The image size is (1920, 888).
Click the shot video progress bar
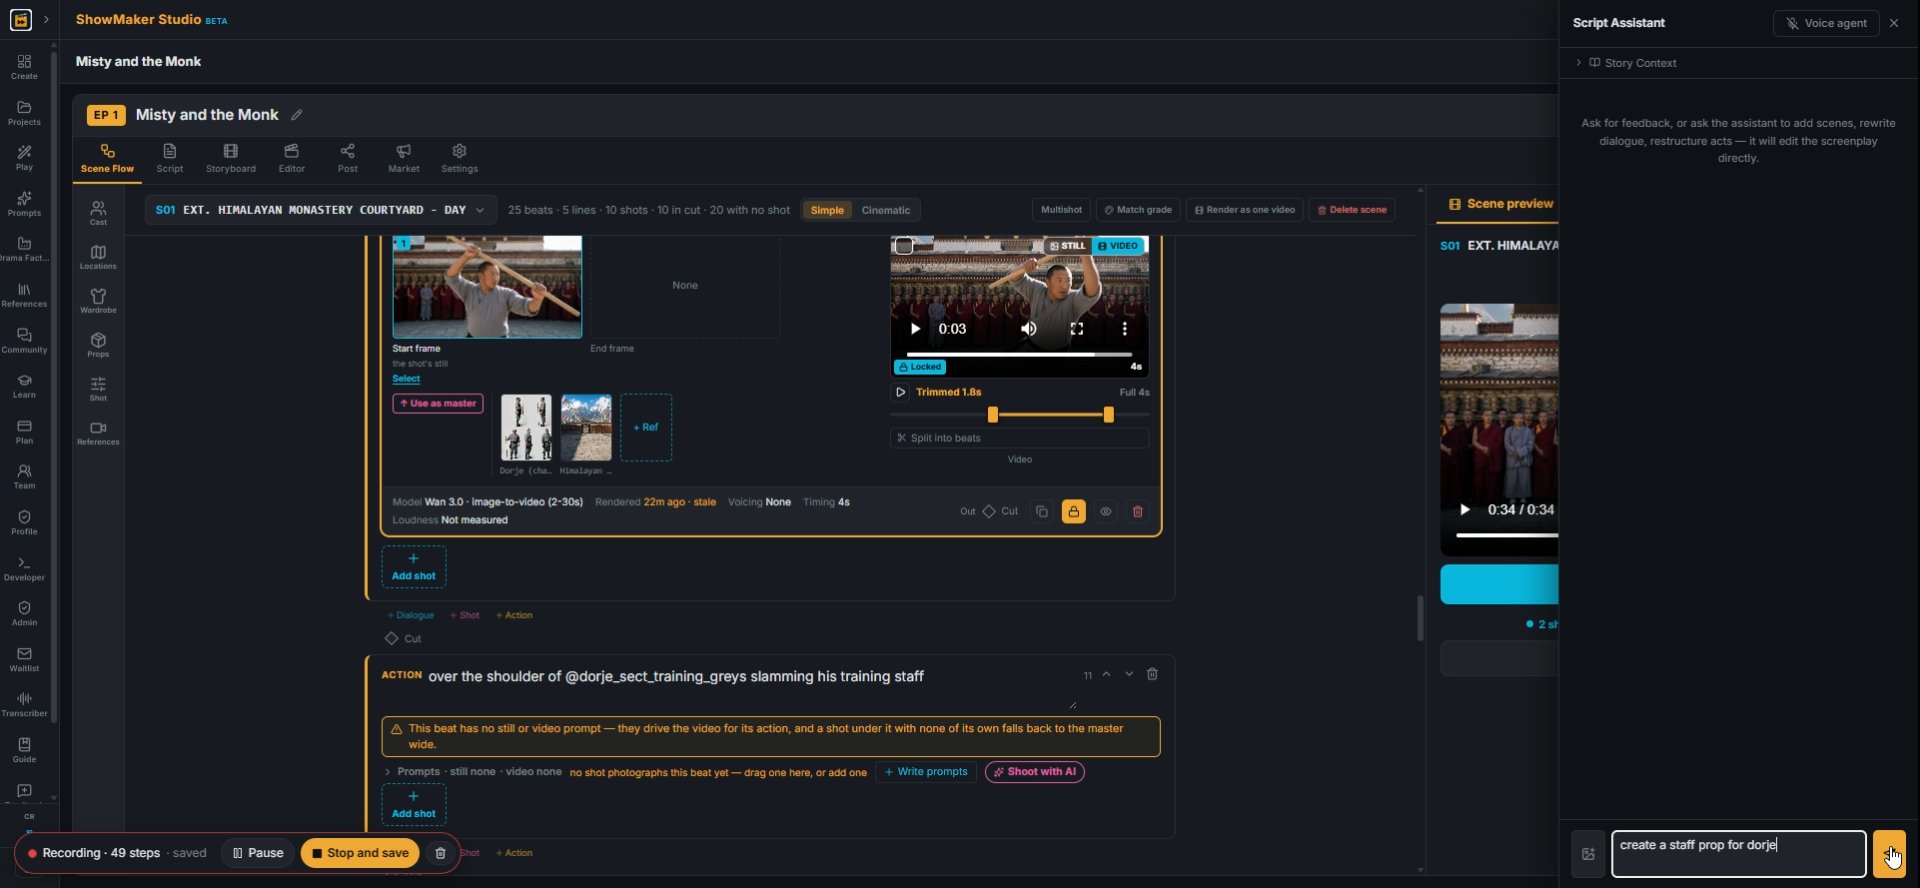click(1019, 354)
